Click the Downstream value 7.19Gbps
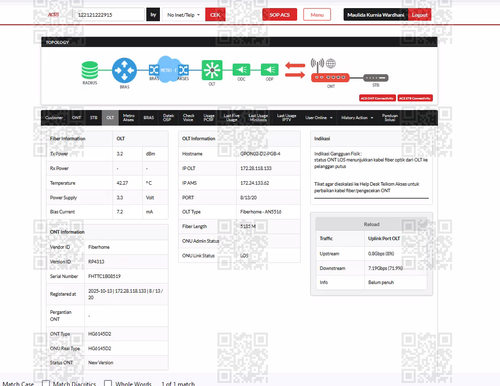Image resolution: width=500 pixels, height=386 pixels. tap(385, 268)
